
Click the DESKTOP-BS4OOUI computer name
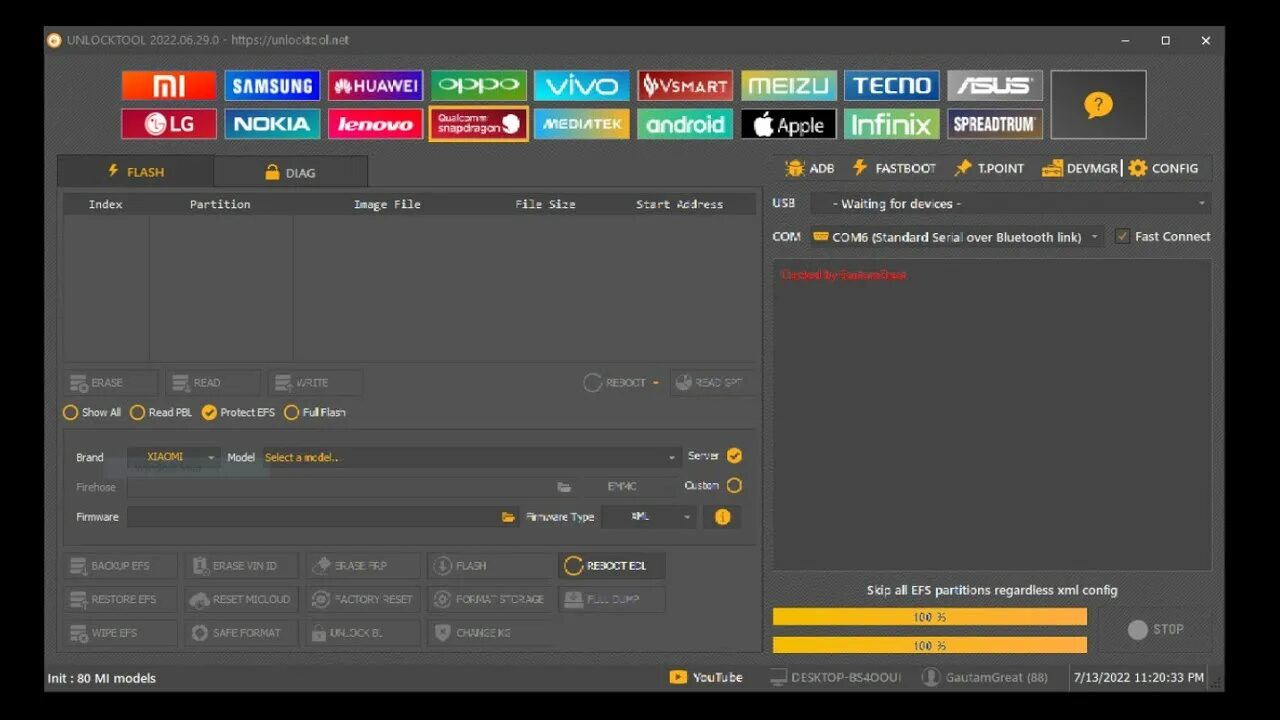point(846,677)
